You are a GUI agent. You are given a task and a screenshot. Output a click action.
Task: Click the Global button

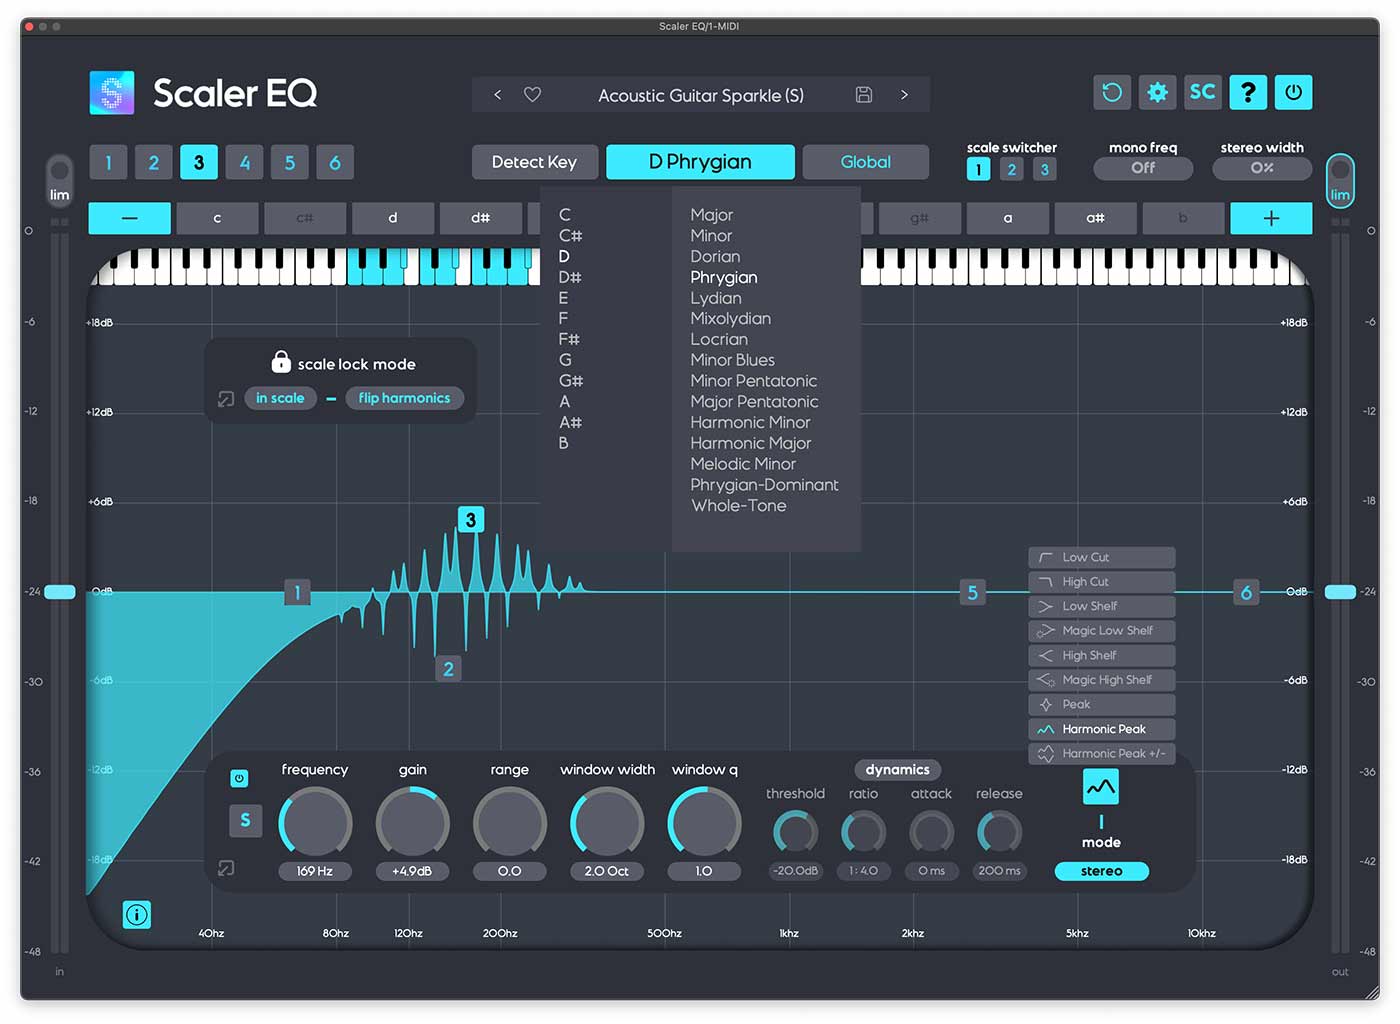(865, 161)
